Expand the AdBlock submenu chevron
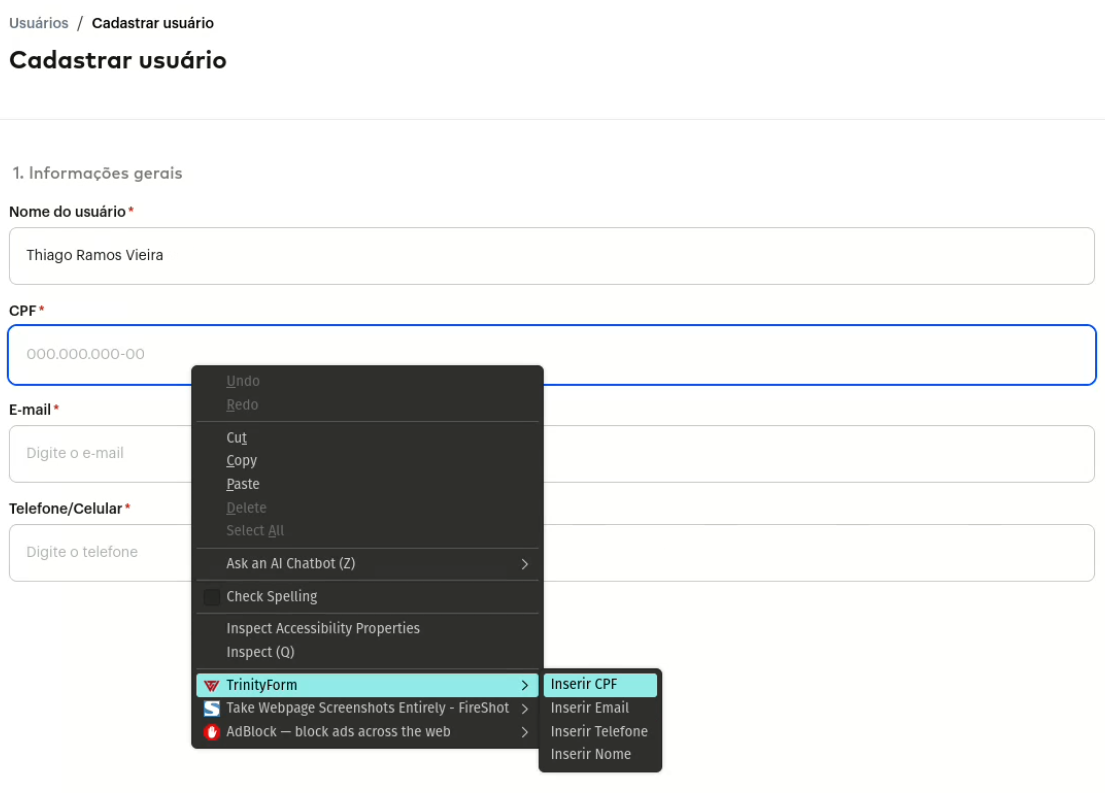The width and height of the screenshot is (1105, 793). pos(524,732)
